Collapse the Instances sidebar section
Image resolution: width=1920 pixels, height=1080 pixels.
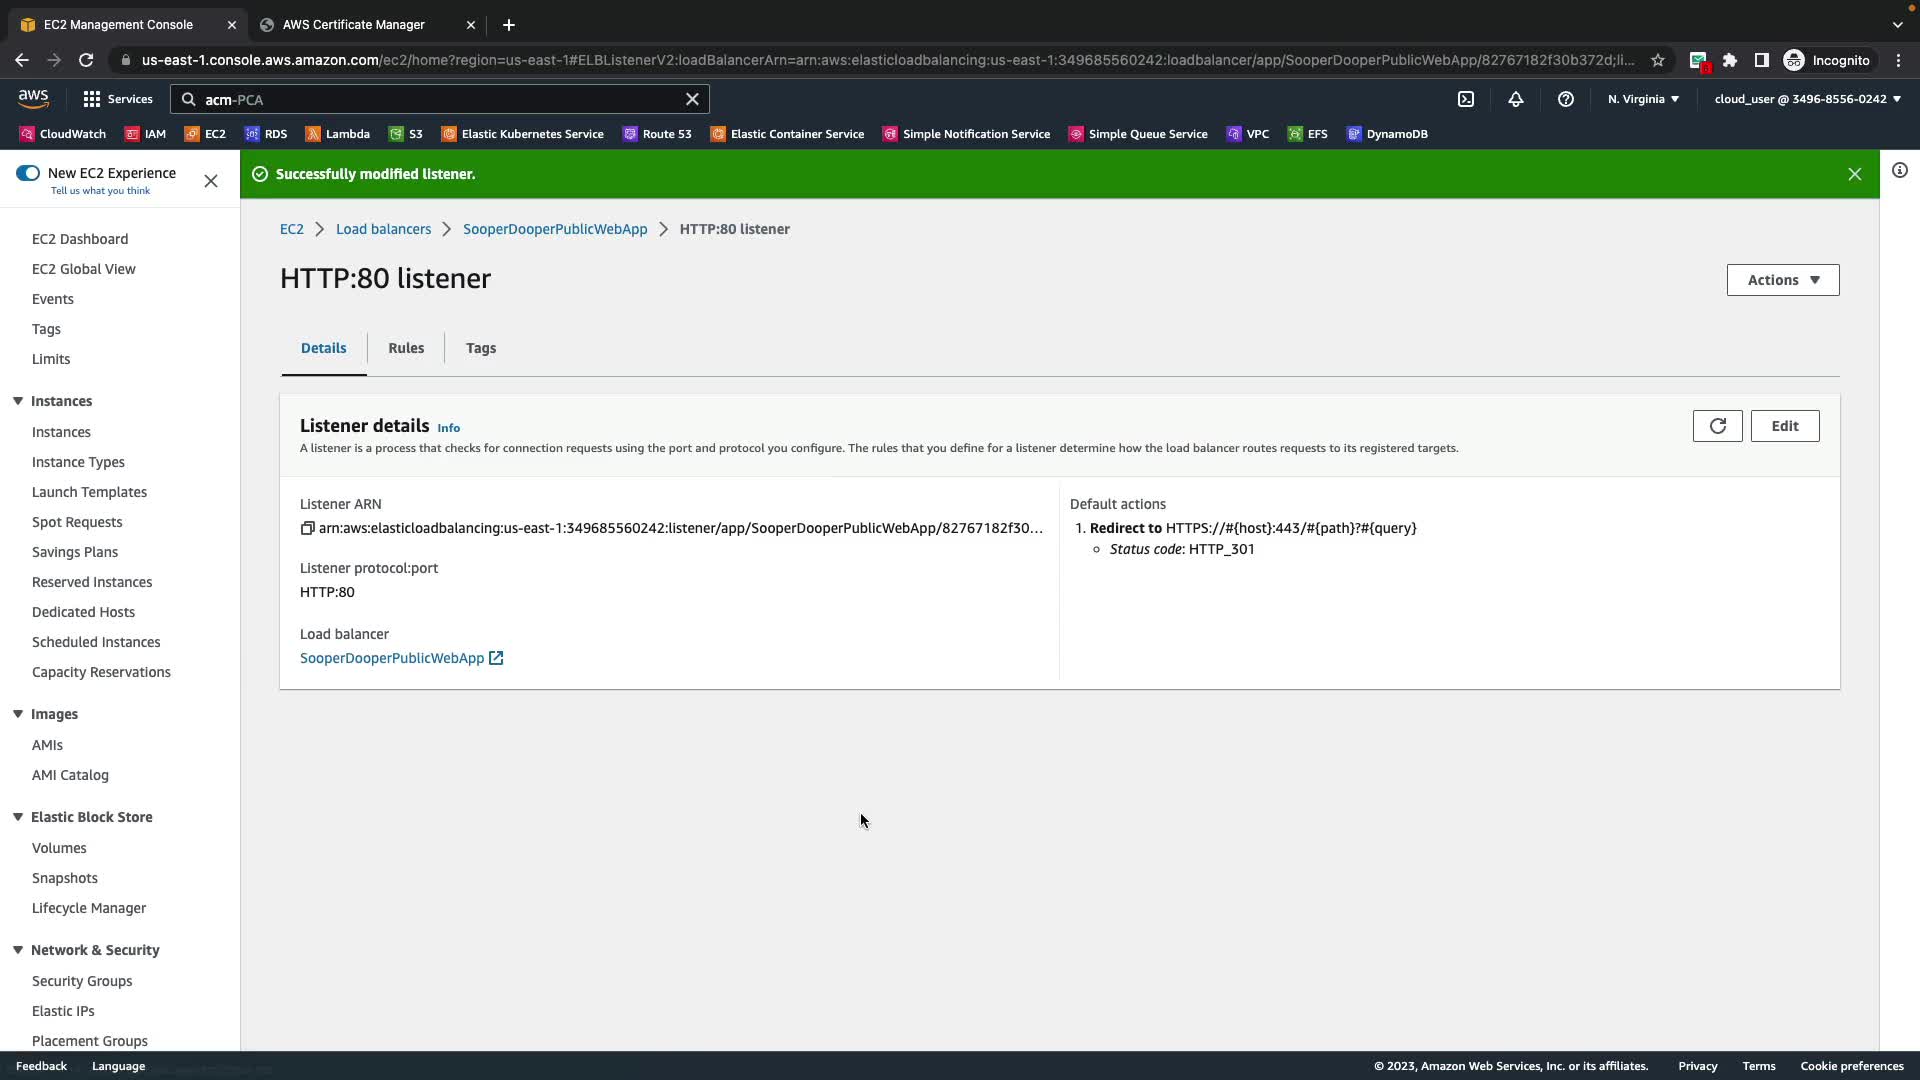point(18,401)
